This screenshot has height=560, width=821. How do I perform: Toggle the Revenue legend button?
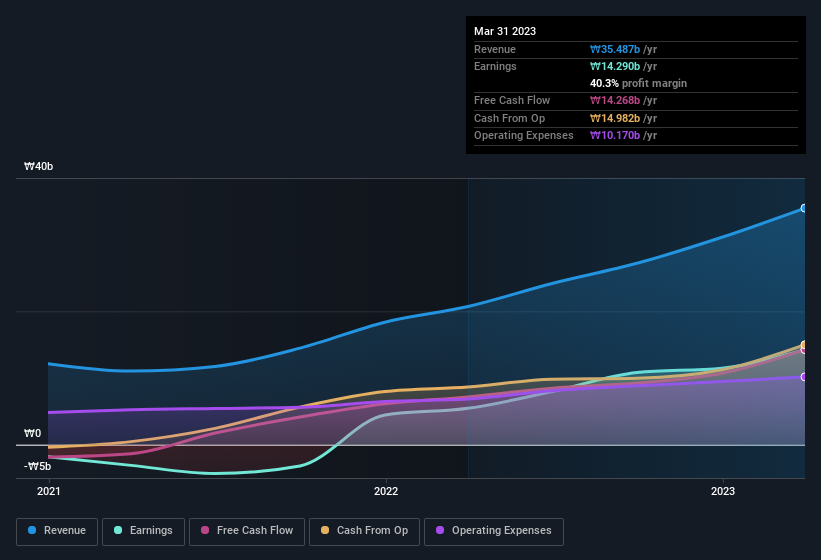point(57,531)
